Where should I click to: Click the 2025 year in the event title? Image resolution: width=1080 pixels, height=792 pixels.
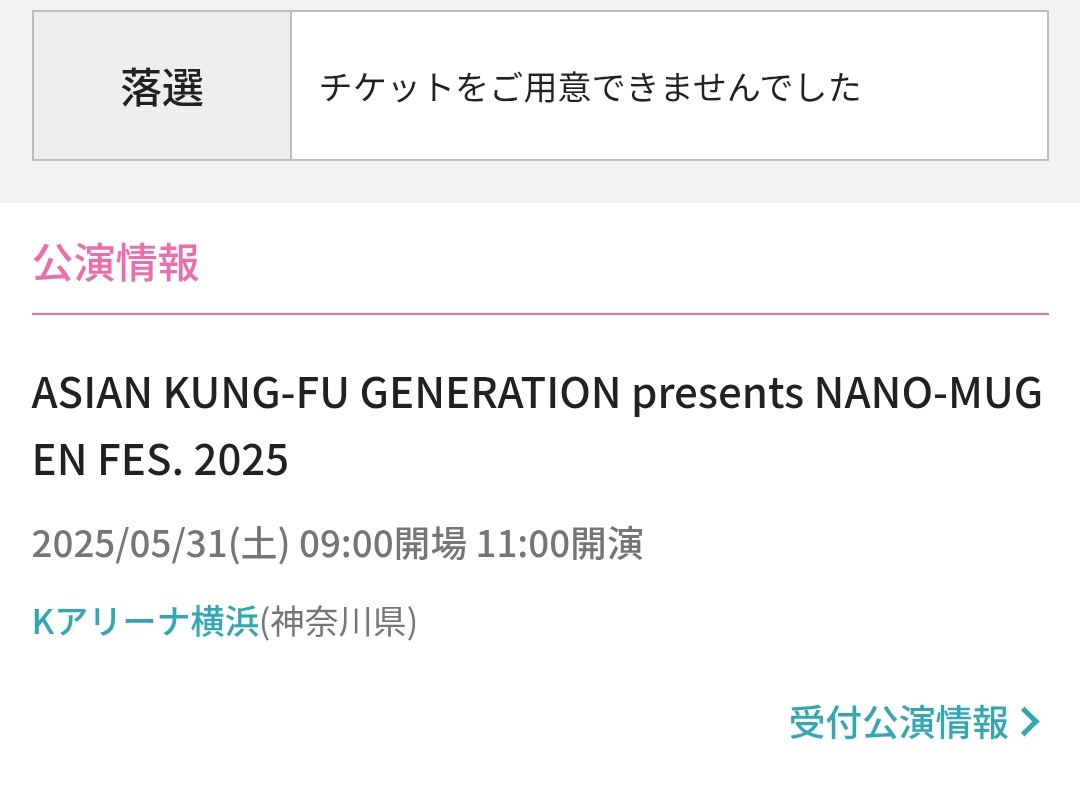(241, 460)
